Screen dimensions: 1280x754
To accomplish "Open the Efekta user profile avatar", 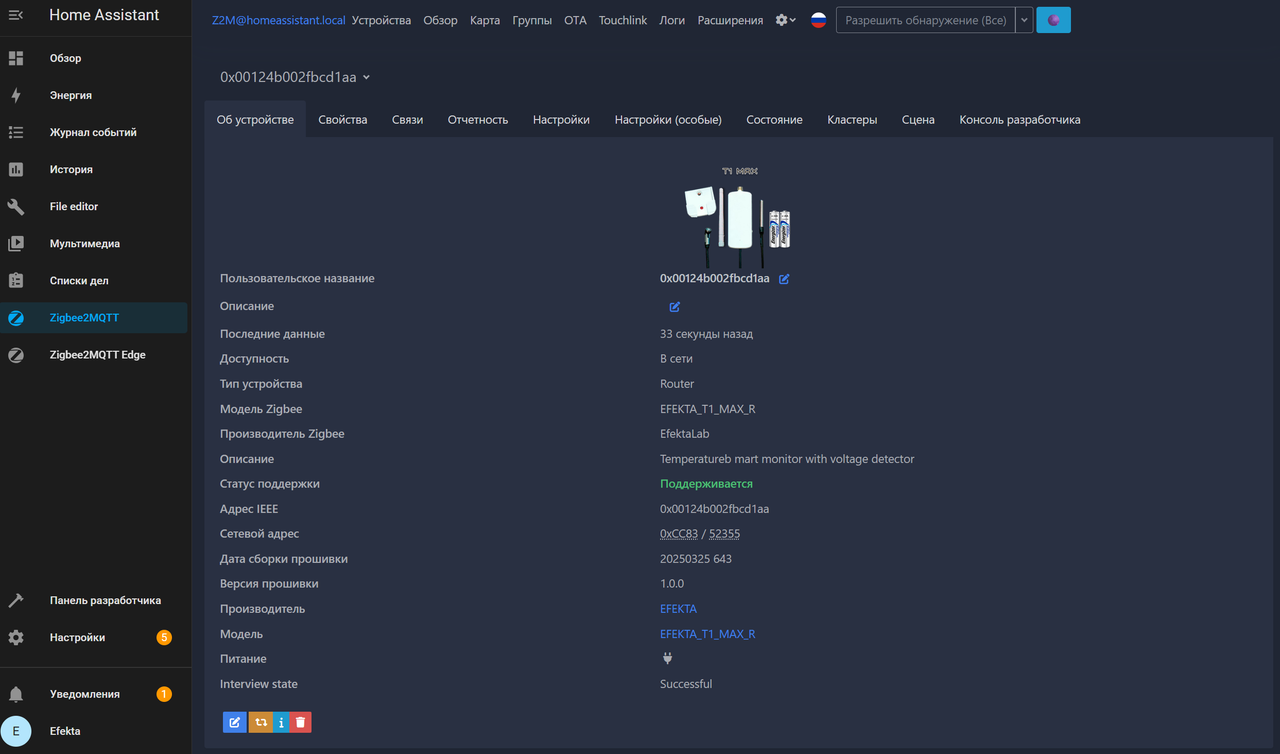I will 16,731.
